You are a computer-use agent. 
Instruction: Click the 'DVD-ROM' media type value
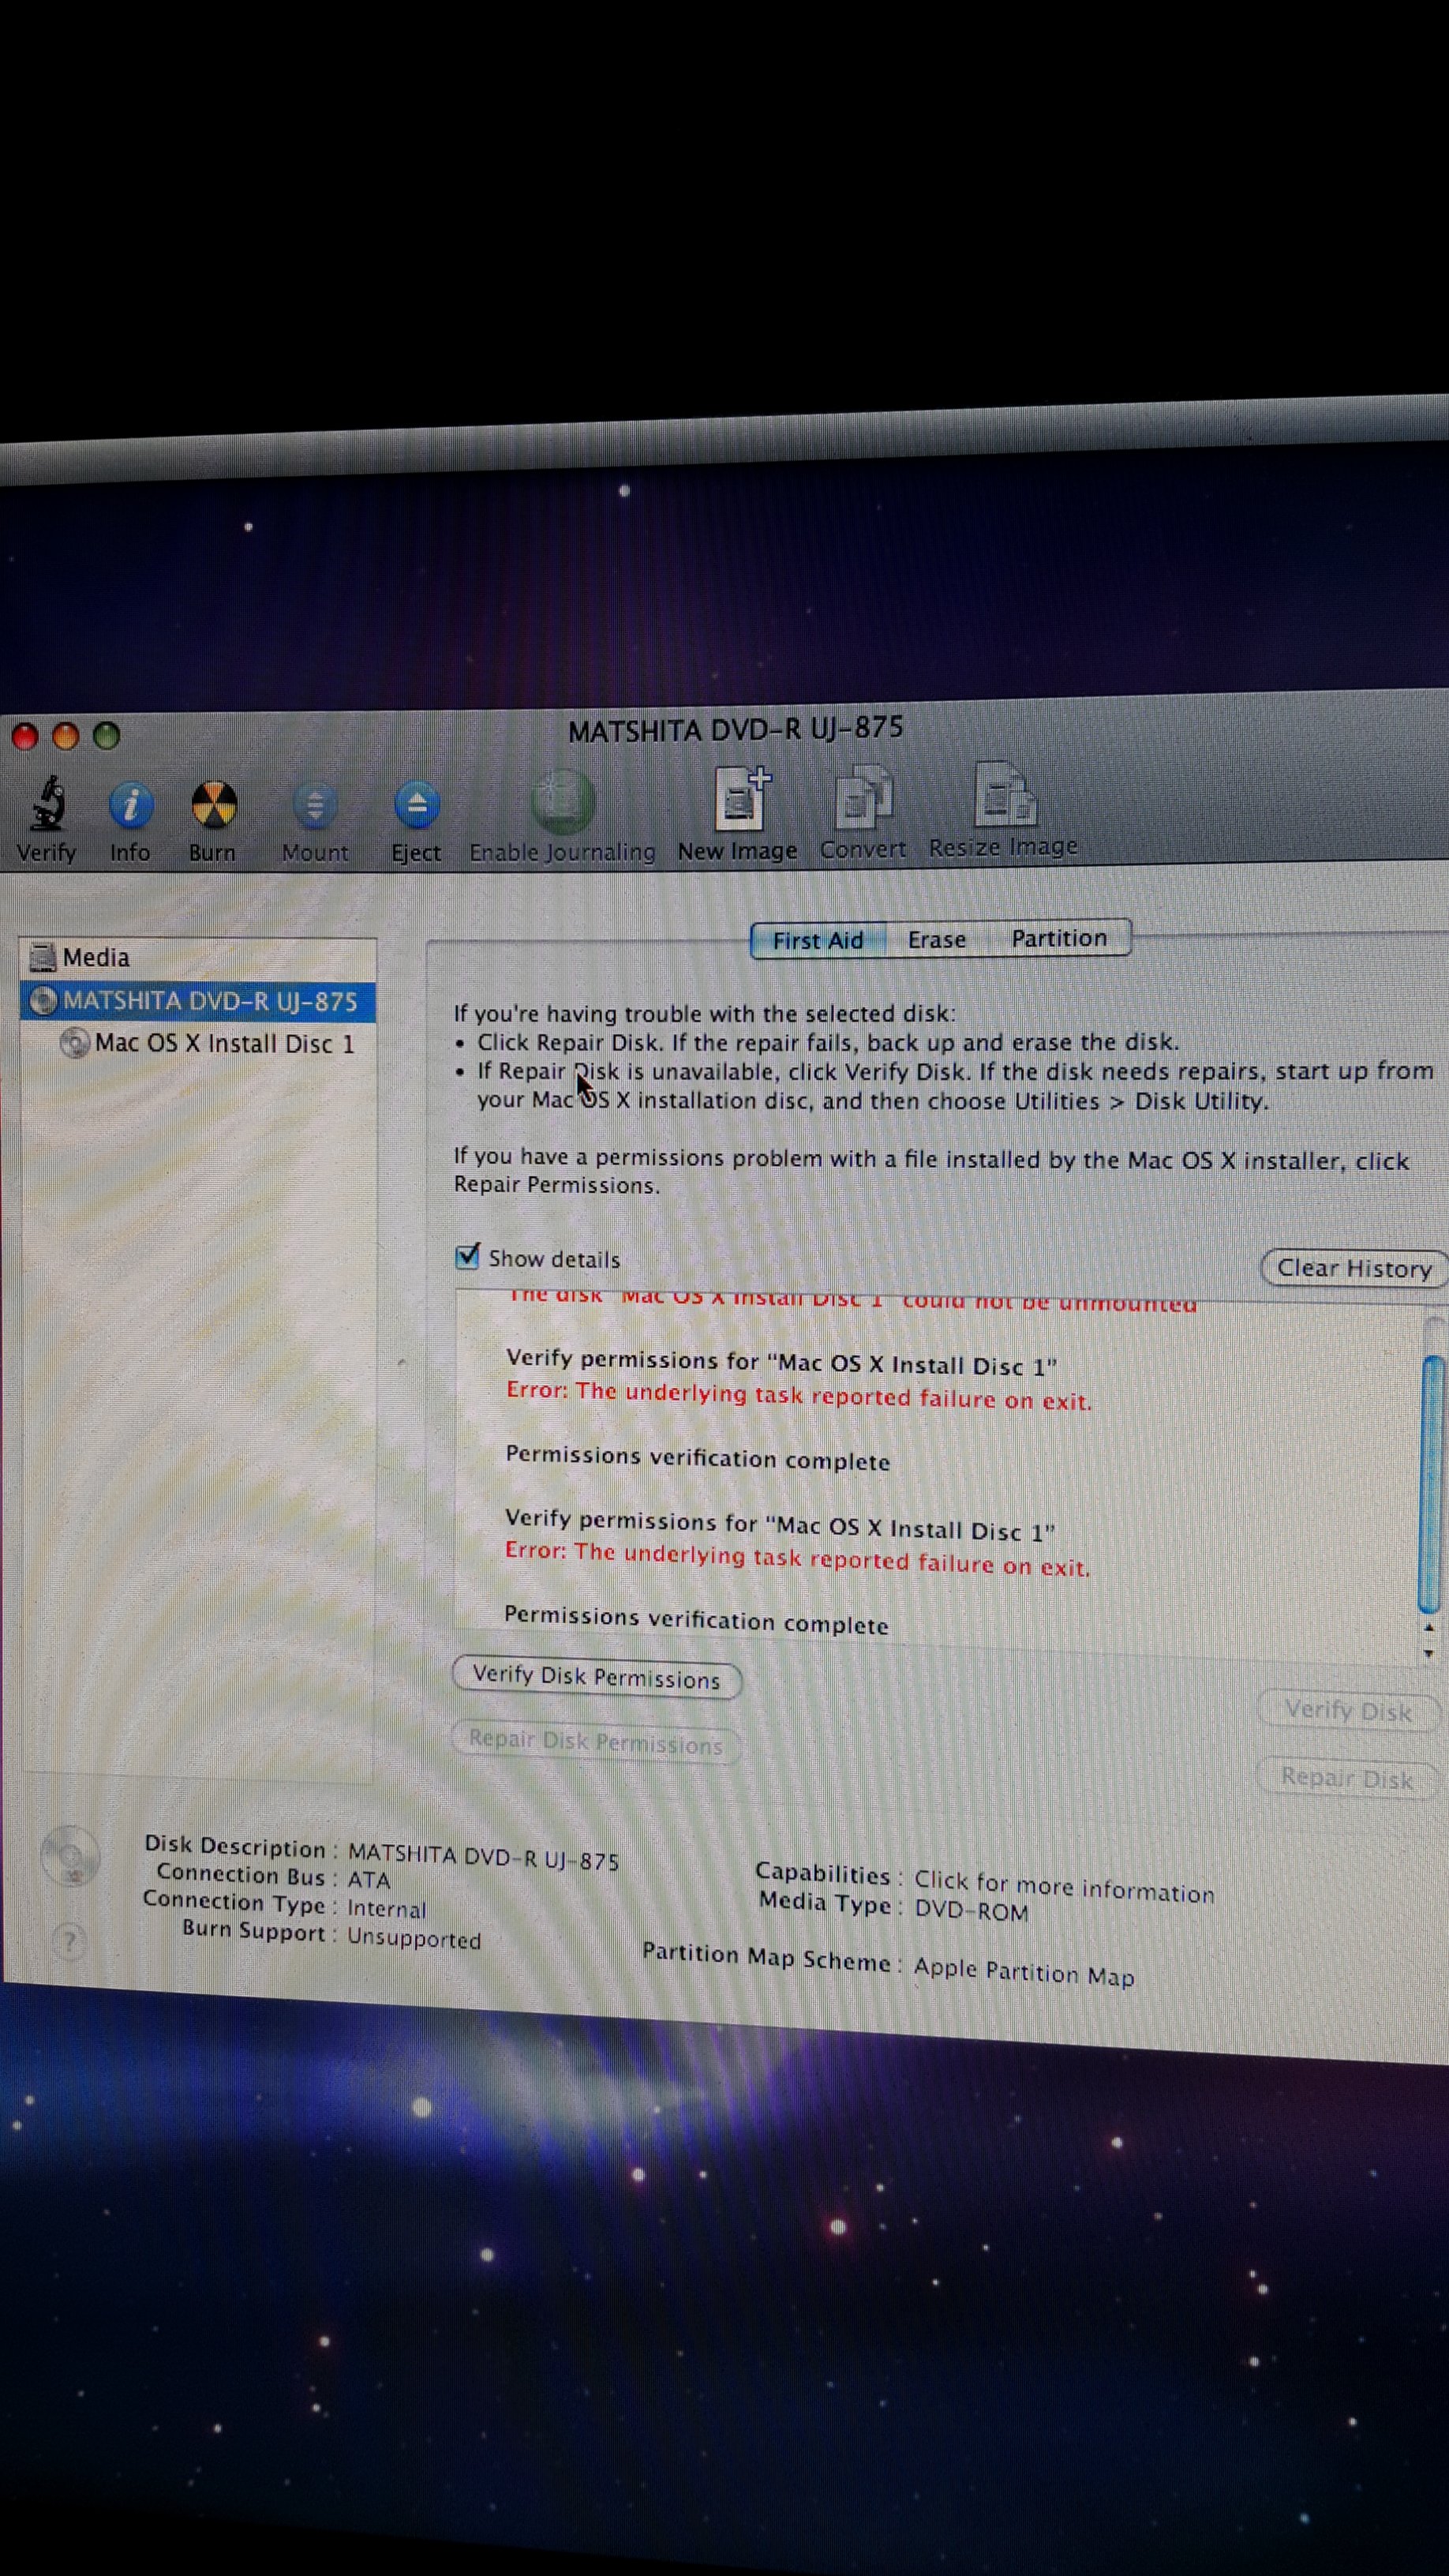click(x=971, y=1910)
